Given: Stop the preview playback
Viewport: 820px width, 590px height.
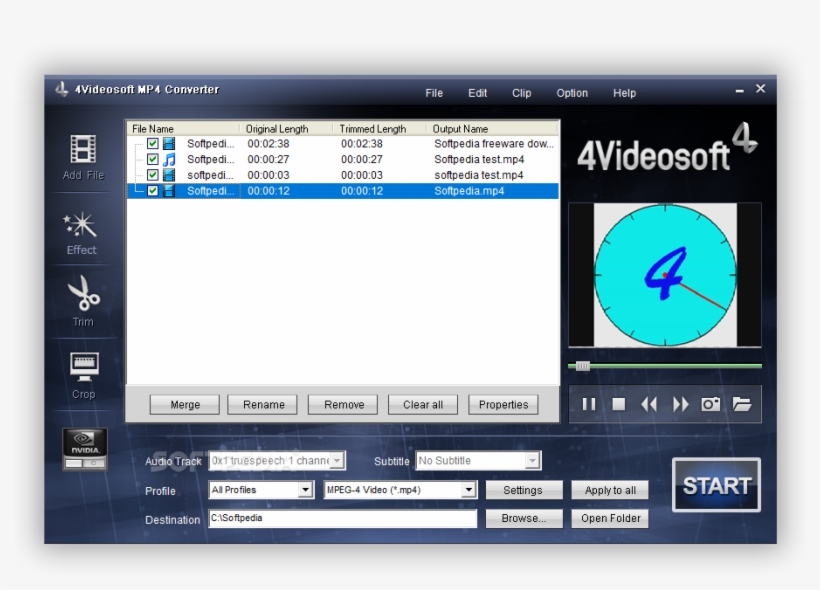Looking at the screenshot, I should [619, 404].
